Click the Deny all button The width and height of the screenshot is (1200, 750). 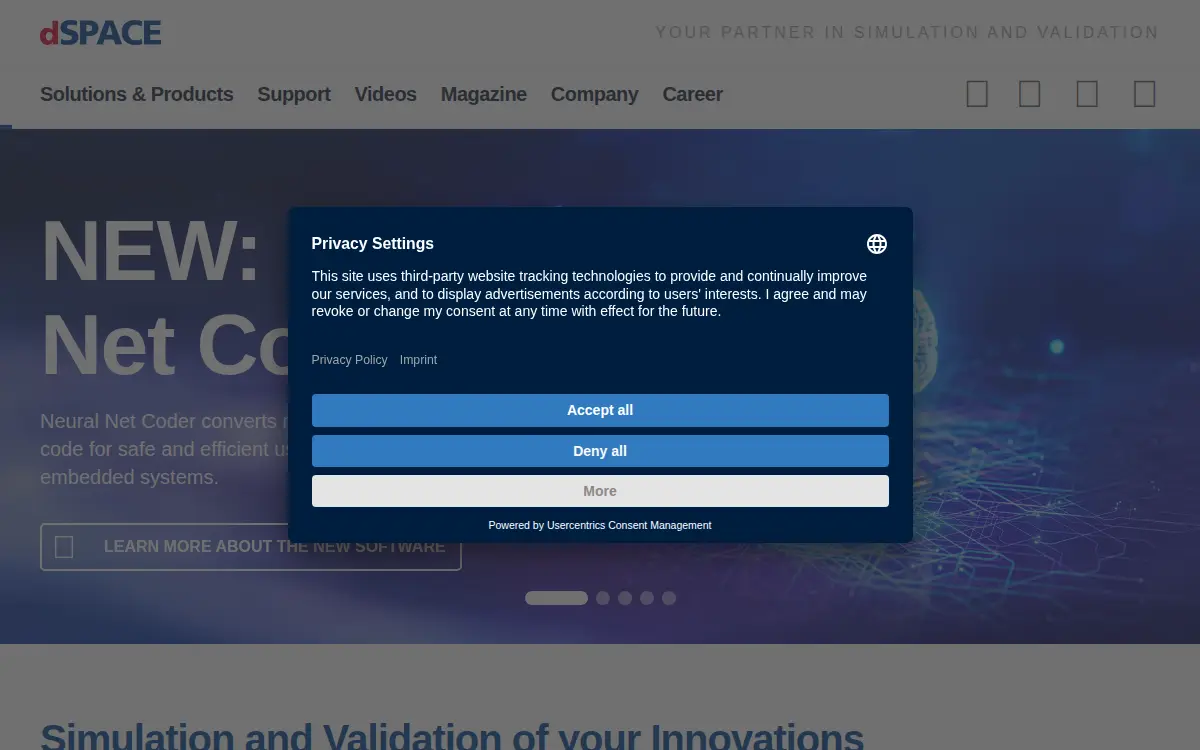pyautogui.click(x=600, y=451)
